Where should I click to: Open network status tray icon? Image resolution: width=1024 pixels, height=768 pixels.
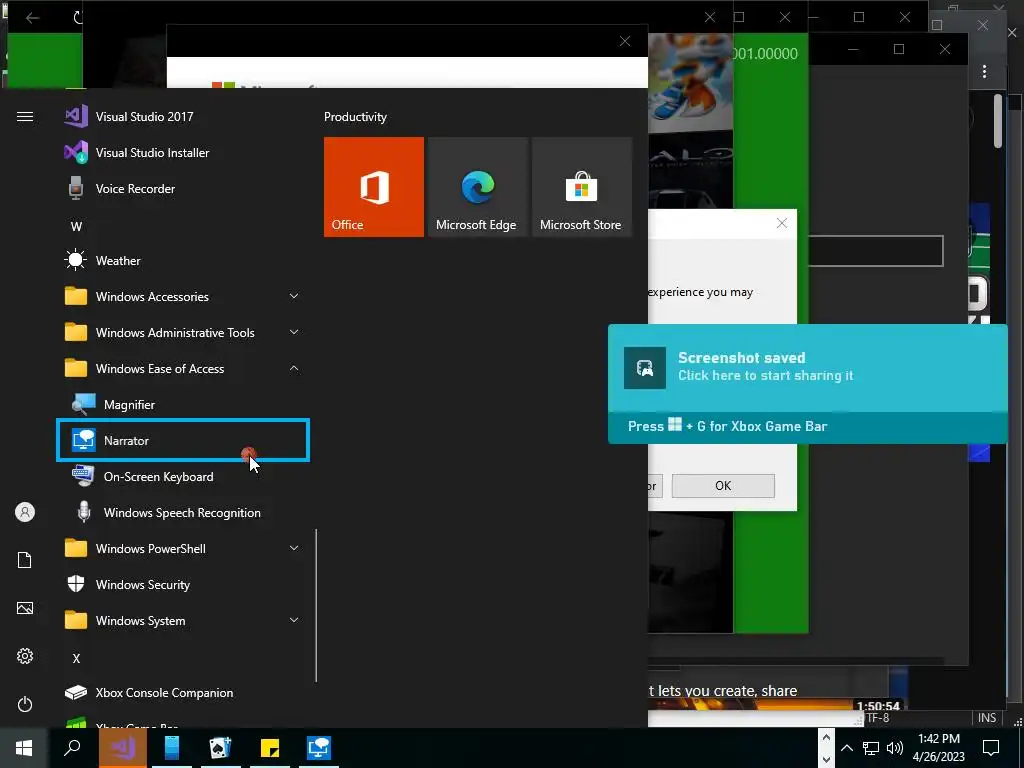pyautogui.click(x=871, y=748)
